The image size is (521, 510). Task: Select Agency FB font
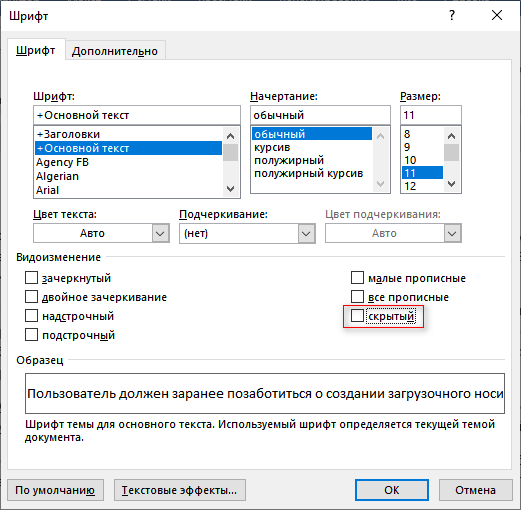pos(128,162)
